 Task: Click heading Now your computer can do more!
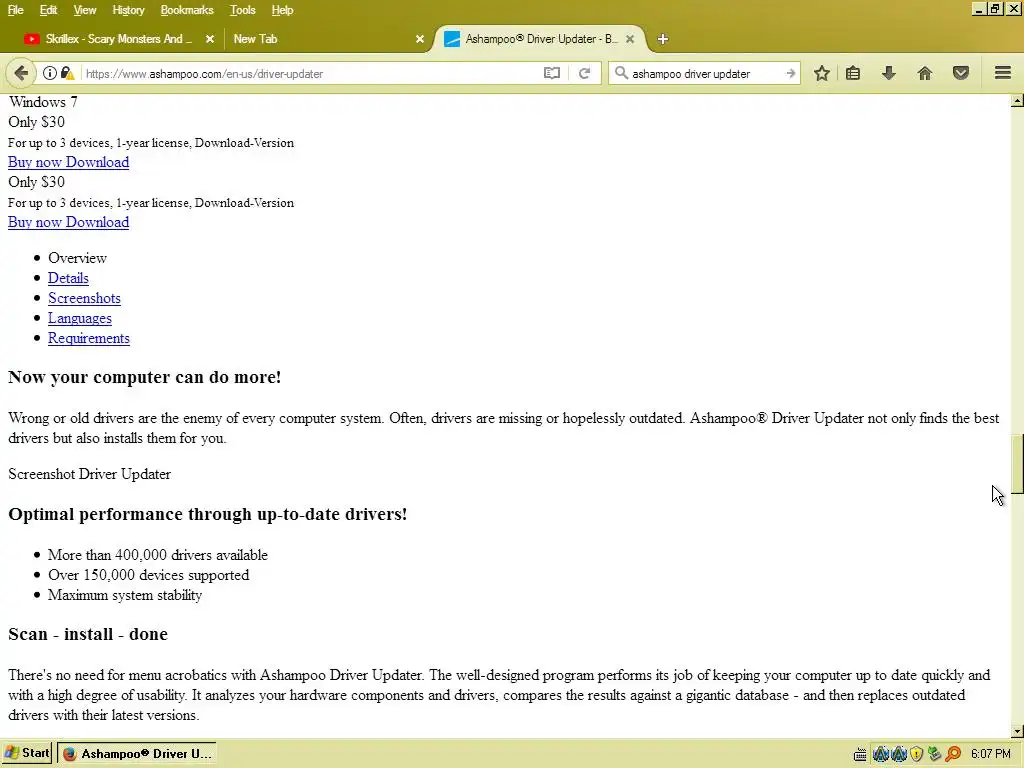click(144, 377)
